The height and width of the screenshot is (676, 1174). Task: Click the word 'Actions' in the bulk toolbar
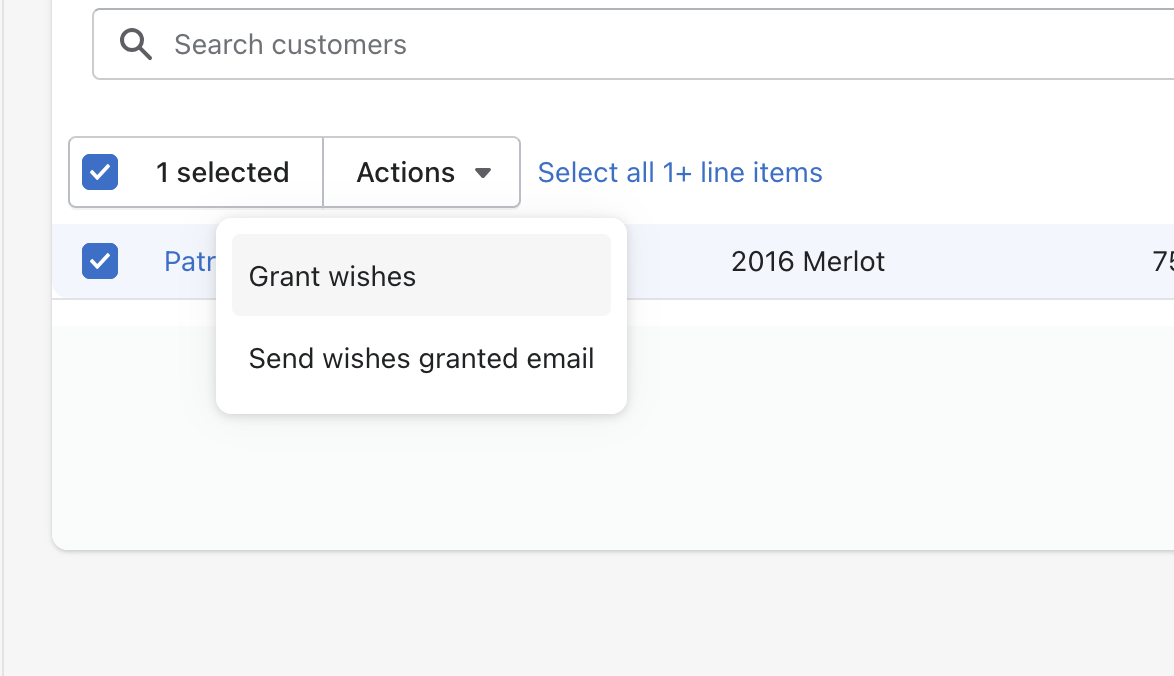(x=405, y=172)
